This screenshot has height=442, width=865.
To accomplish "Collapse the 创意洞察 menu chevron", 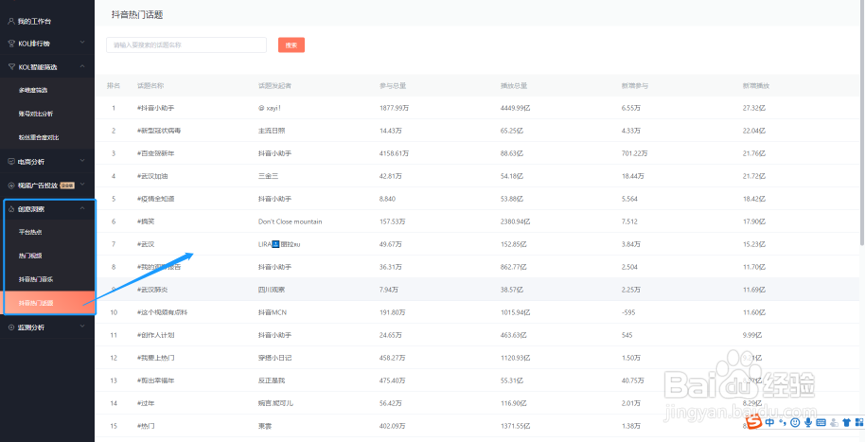I will pos(82,209).
